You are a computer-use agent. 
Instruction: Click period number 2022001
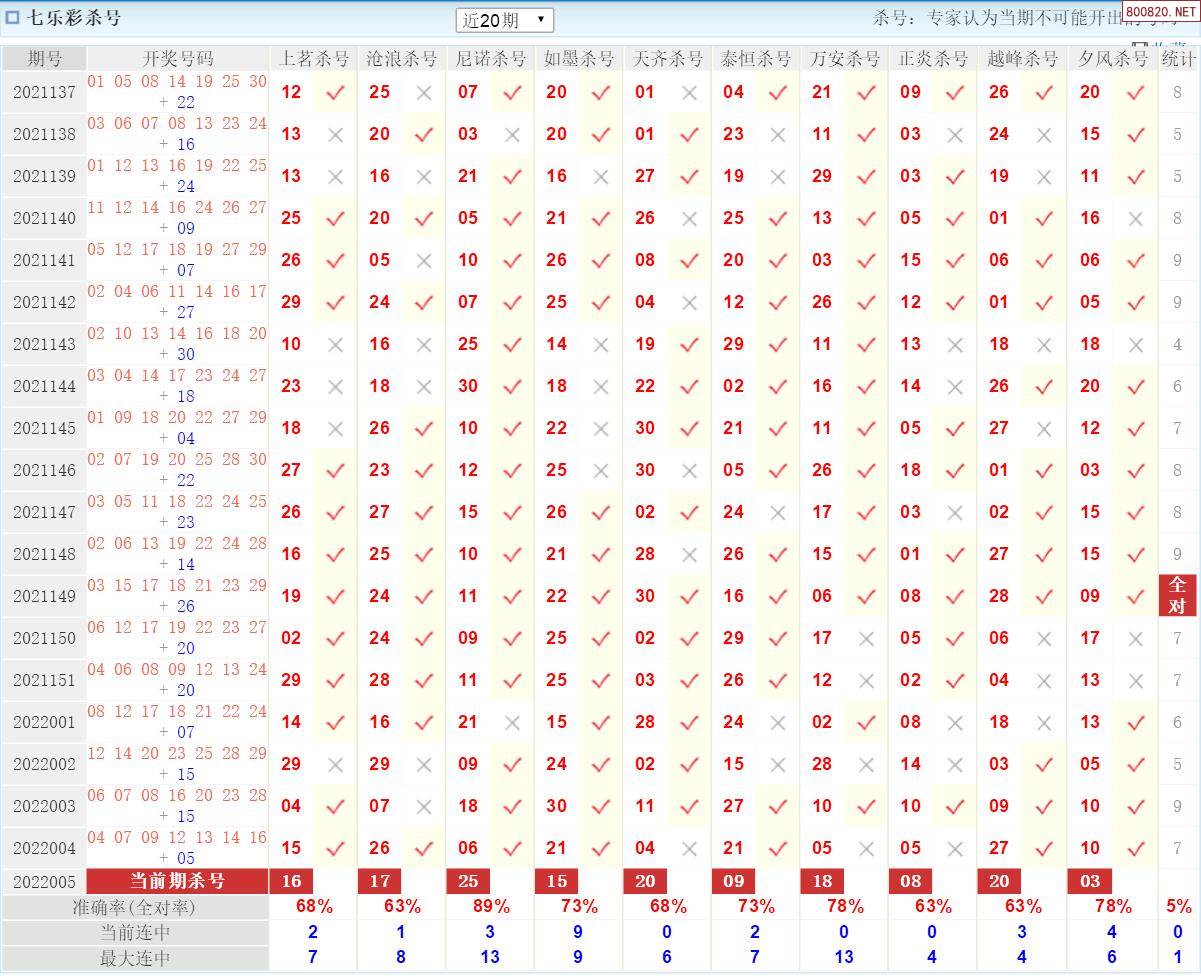[x=45, y=722]
